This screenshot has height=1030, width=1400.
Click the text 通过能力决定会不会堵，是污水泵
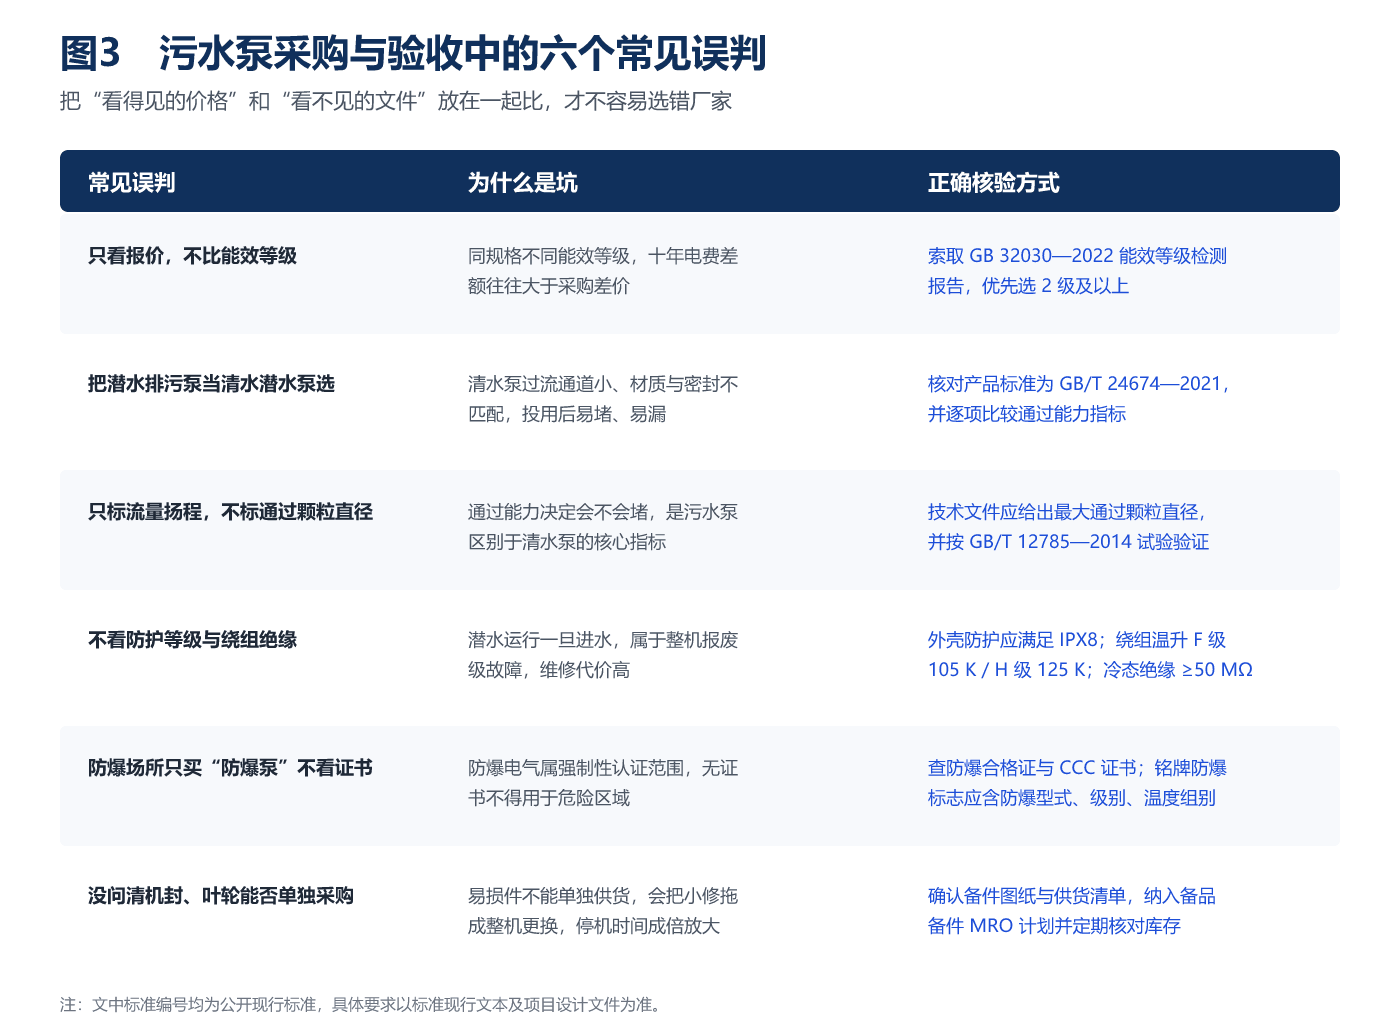[603, 512]
